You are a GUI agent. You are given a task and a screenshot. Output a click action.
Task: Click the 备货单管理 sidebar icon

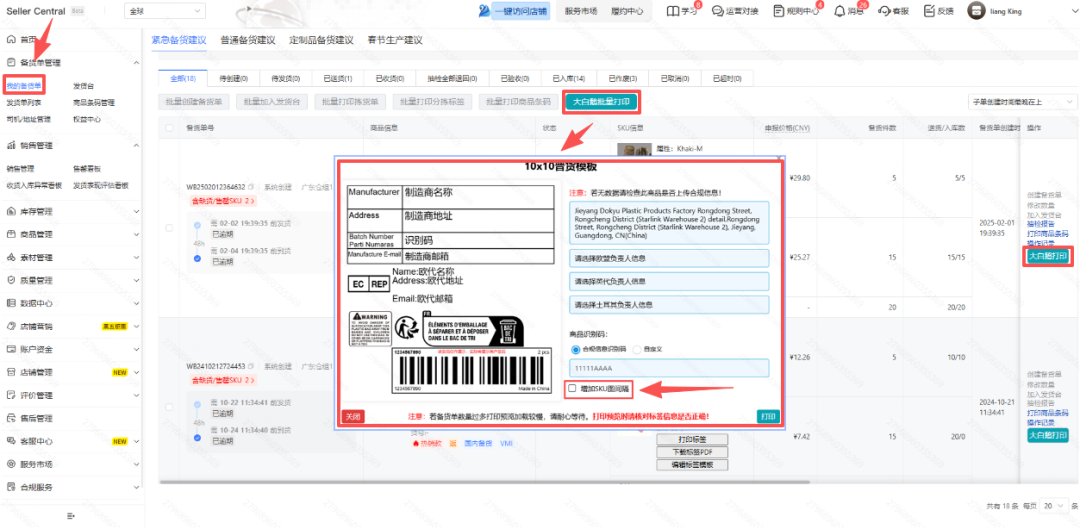[11, 63]
